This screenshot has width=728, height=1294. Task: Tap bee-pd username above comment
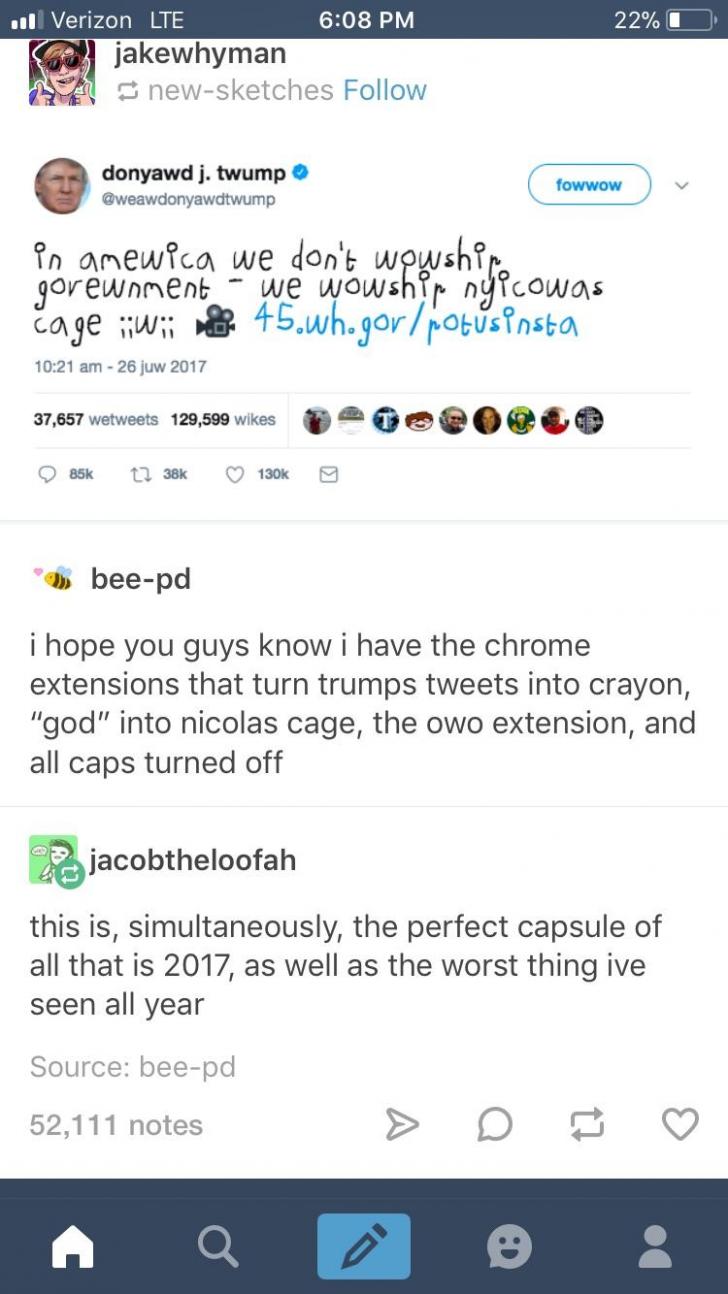(x=140, y=578)
